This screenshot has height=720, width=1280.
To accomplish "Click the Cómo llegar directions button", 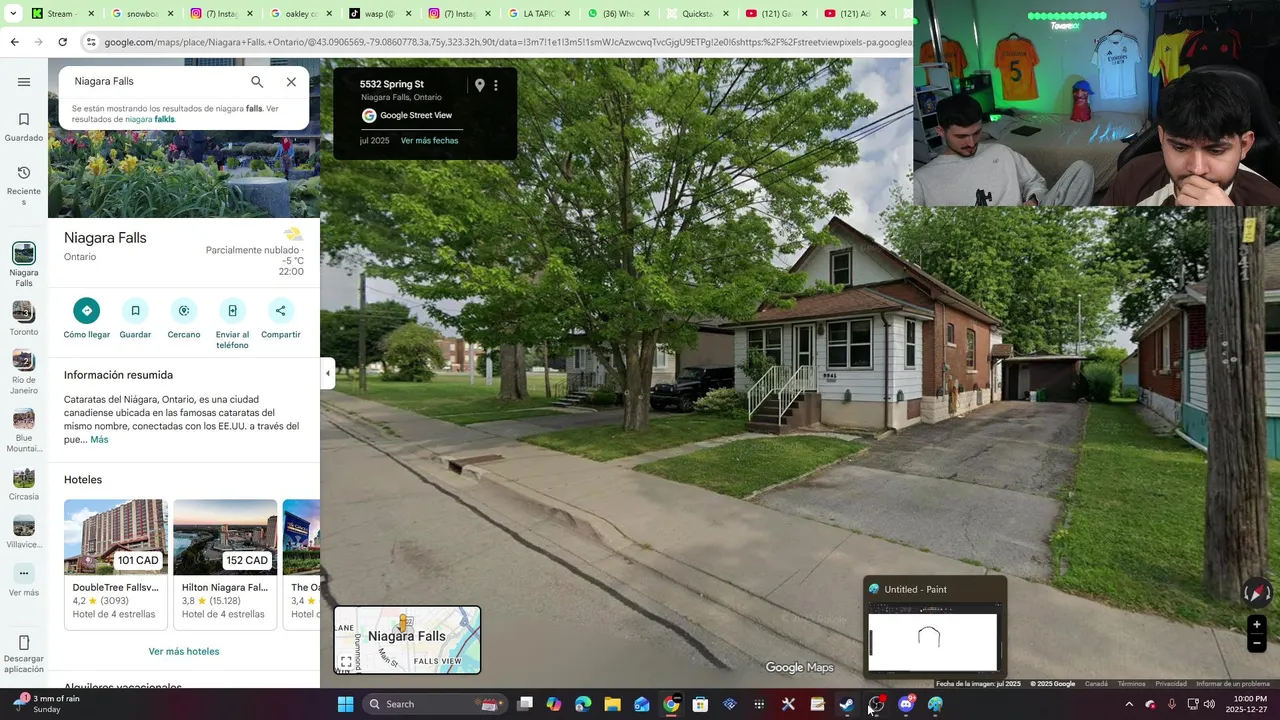I will [x=87, y=320].
